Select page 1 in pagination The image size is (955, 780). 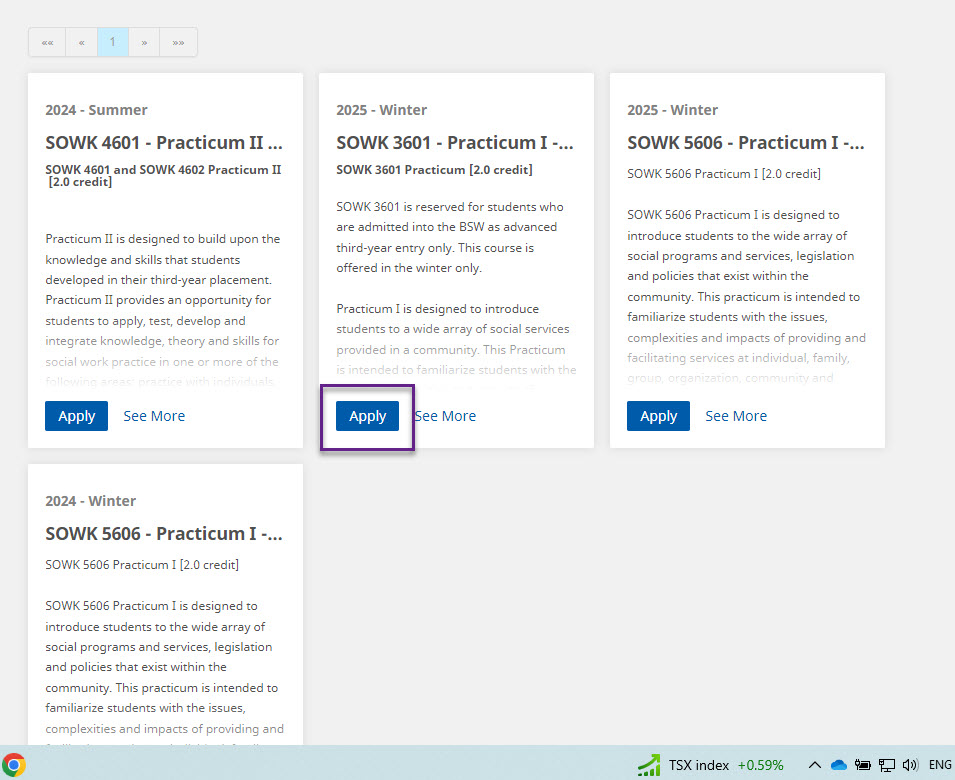pyautogui.click(x=112, y=42)
